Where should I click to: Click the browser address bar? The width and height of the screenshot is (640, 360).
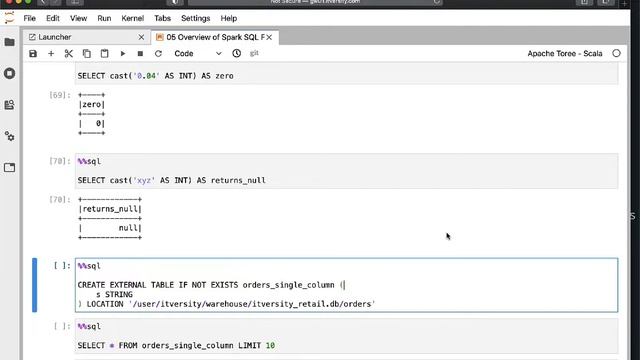315,2
